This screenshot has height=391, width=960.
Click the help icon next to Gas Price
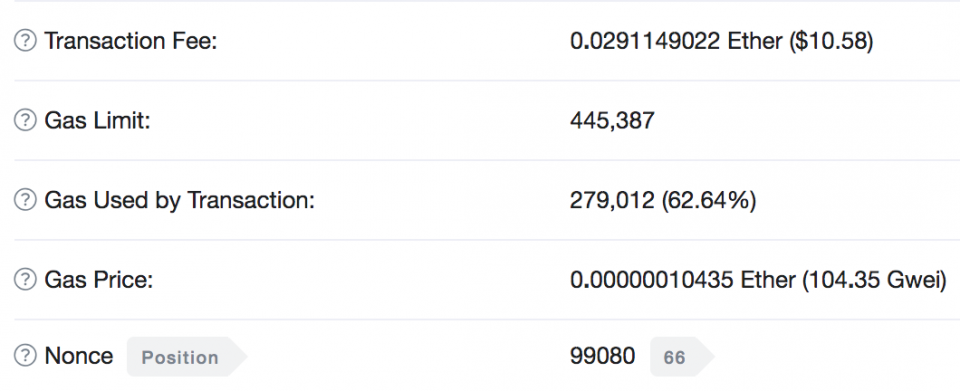(25, 280)
